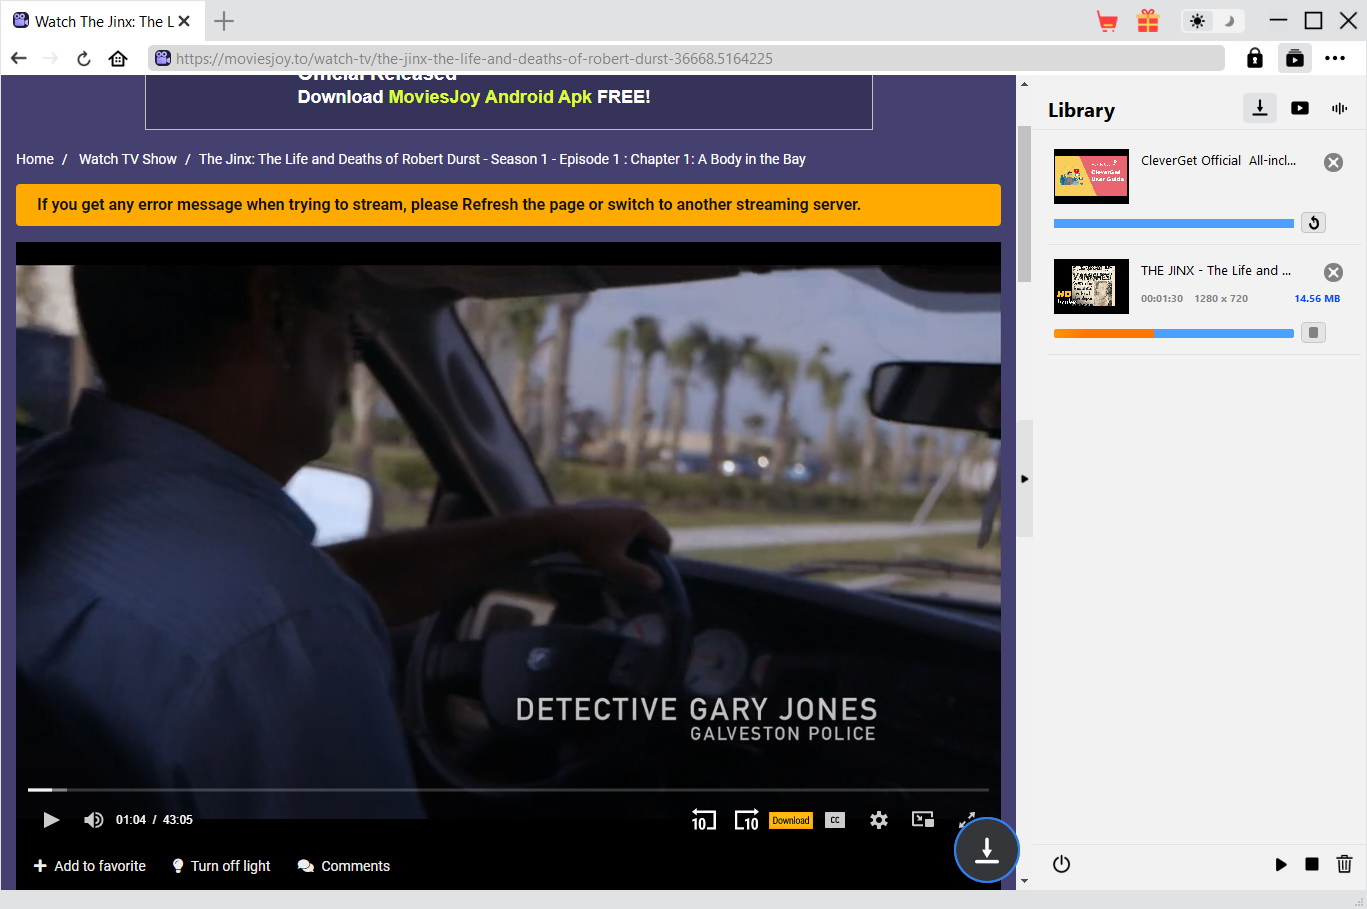The image size is (1367, 909).
Task: Click the CleverGet Official video thumbnail
Action: point(1091,176)
